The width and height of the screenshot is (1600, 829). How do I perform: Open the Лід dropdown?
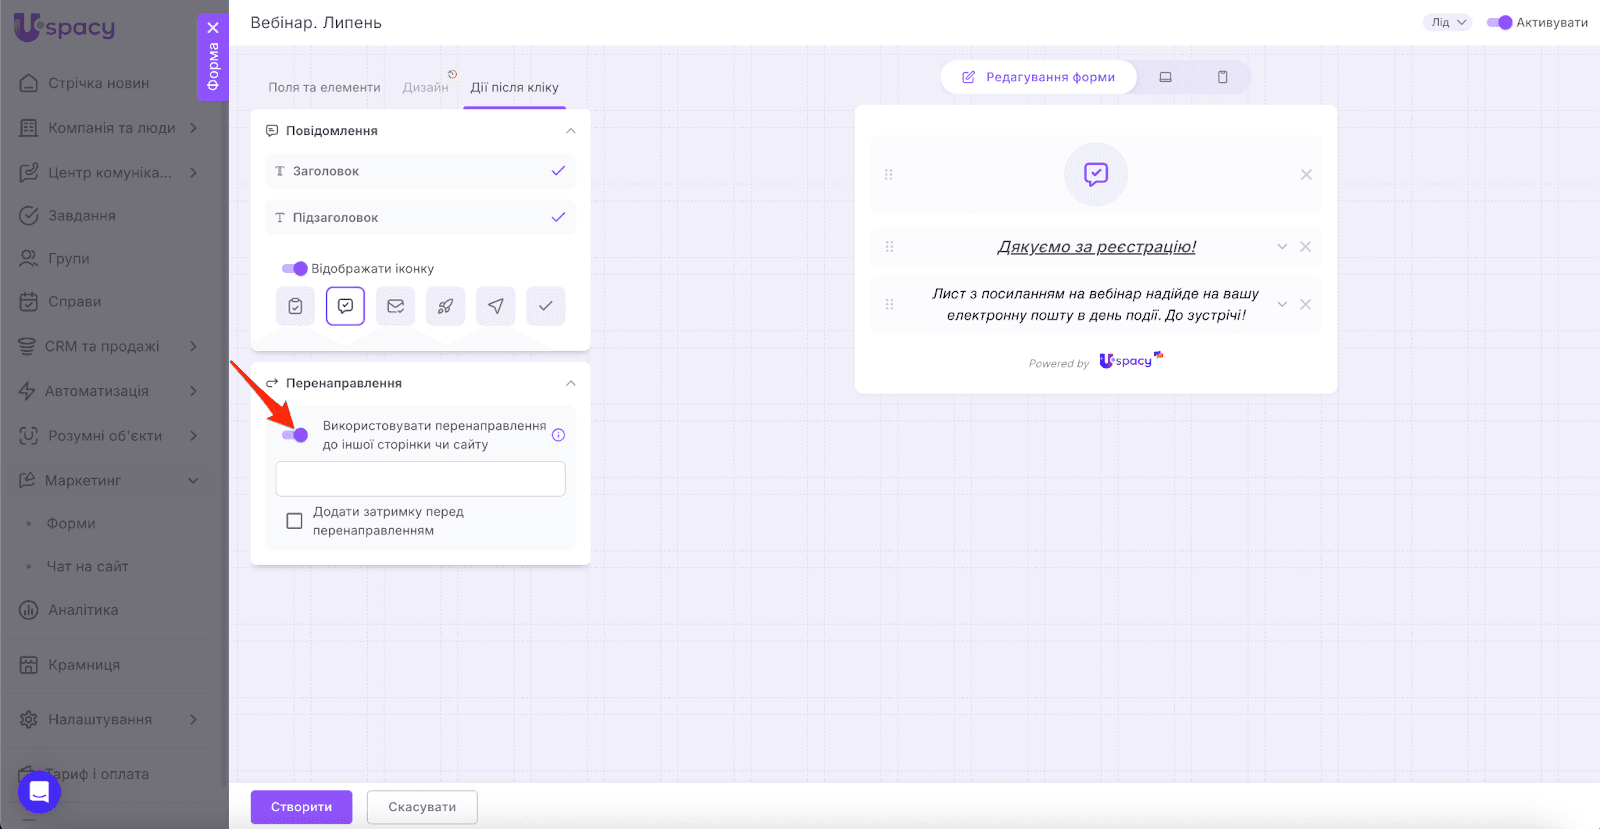[1448, 22]
